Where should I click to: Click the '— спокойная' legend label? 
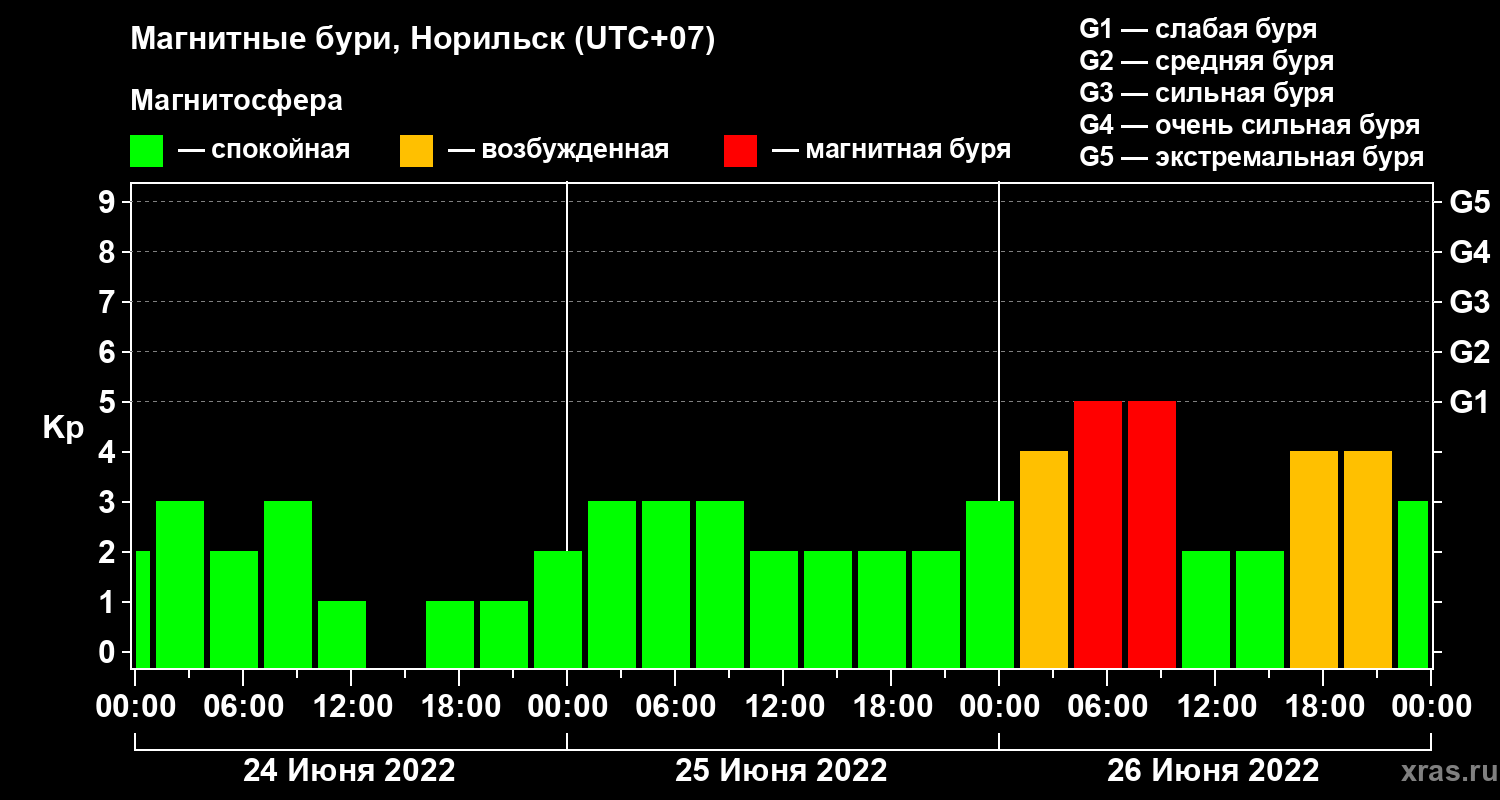click(264, 151)
